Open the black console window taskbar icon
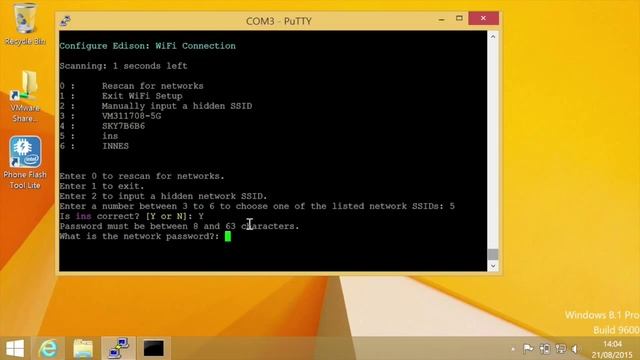This screenshot has height=360, width=640. pyautogui.click(x=153, y=349)
